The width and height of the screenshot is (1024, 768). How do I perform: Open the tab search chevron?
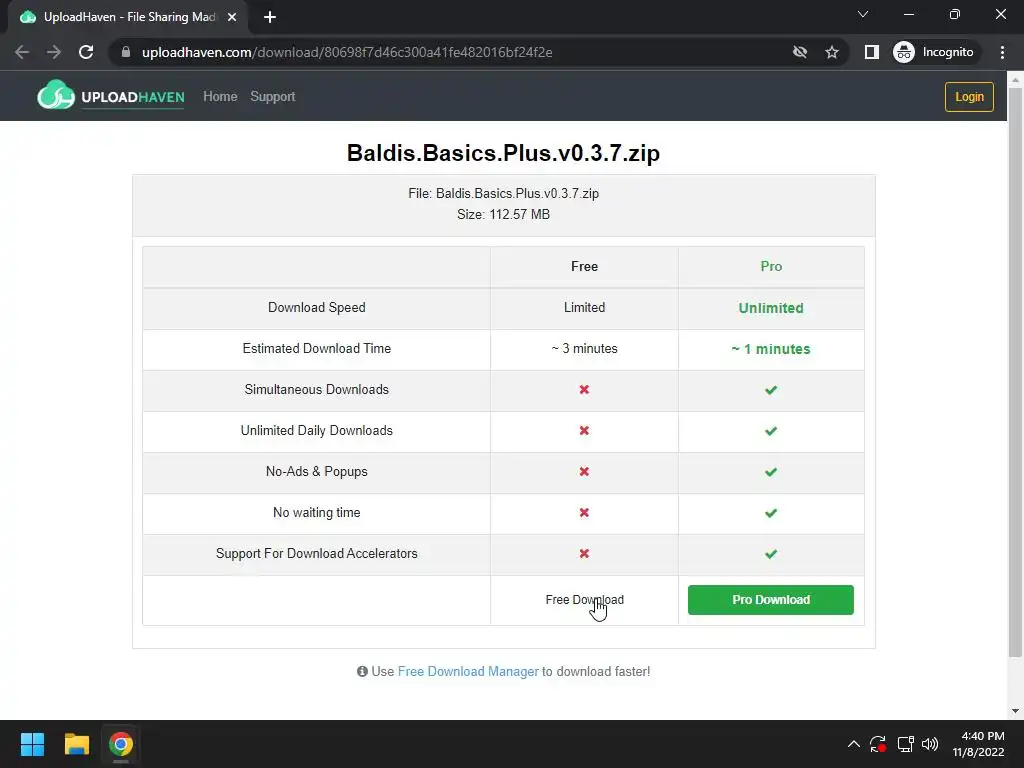(863, 14)
